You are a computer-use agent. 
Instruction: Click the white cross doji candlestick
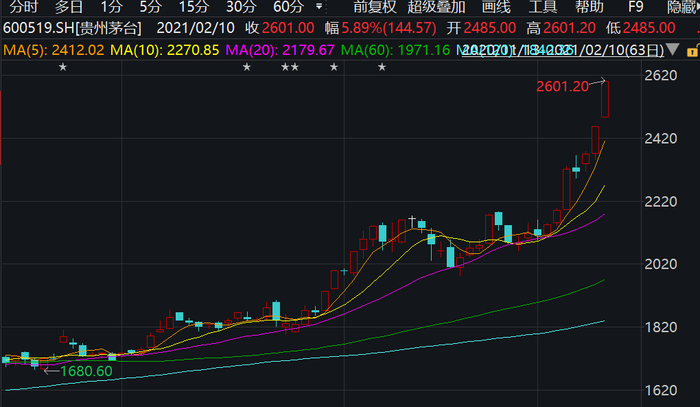(412, 220)
